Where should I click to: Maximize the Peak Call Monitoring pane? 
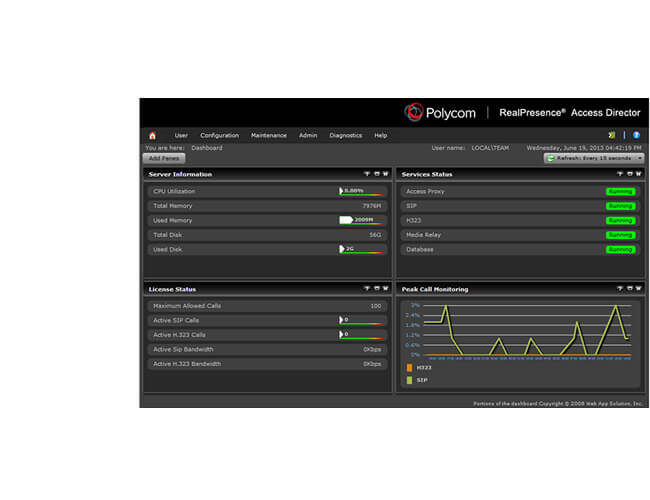pyautogui.click(x=630, y=288)
